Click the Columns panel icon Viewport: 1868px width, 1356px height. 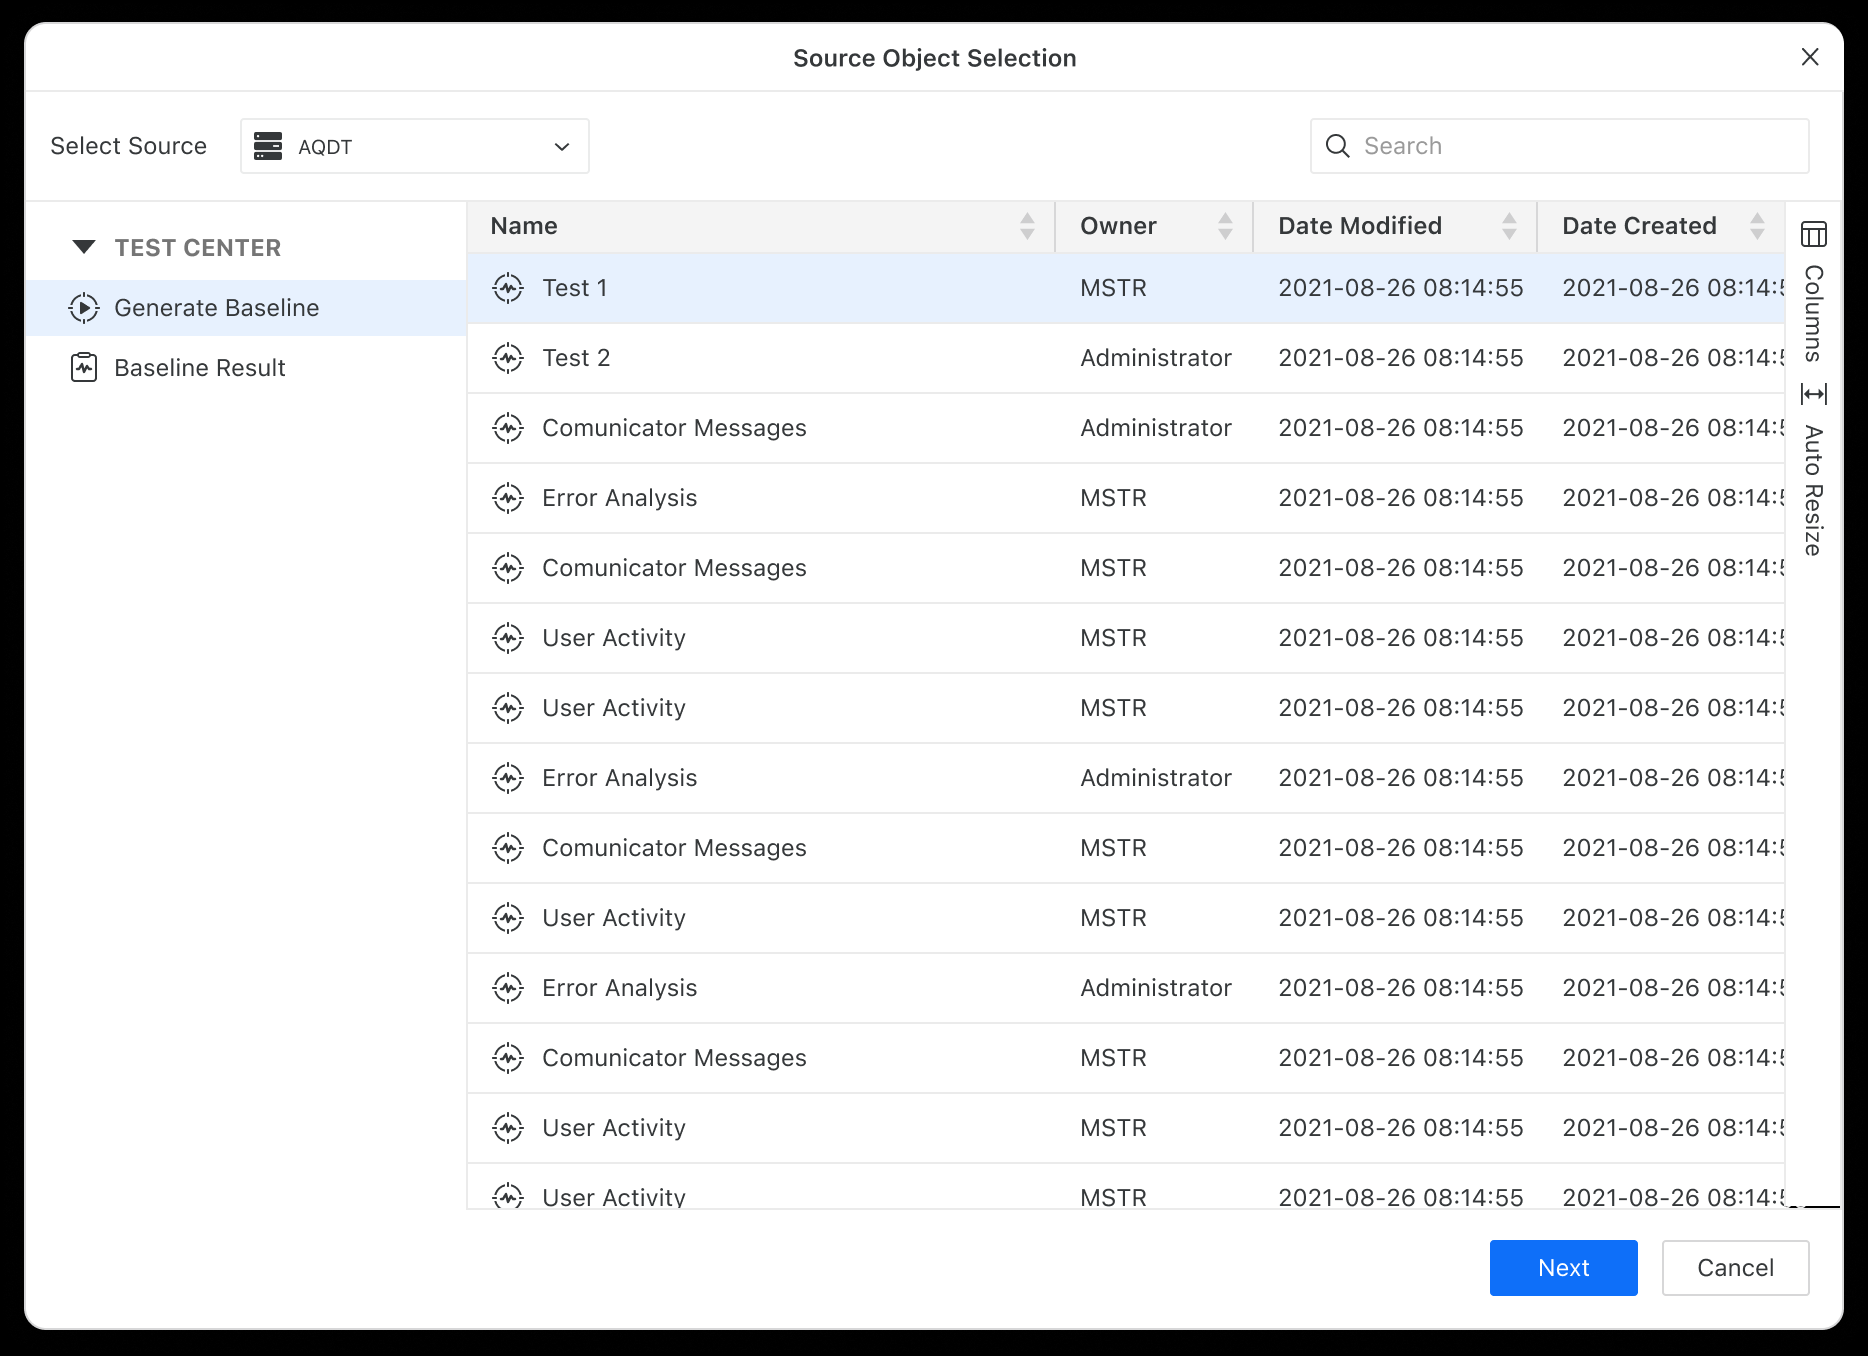pyautogui.click(x=1813, y=234)
